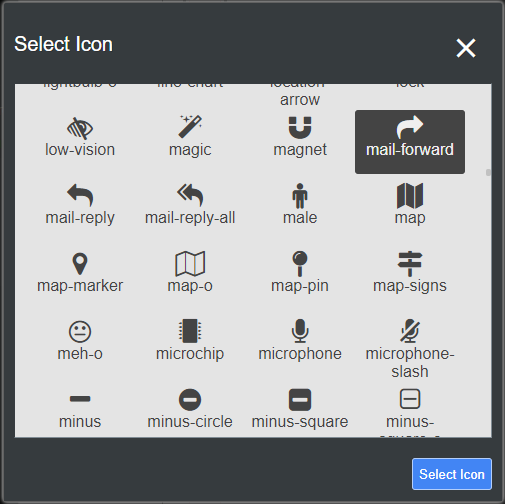
Task: Choose the microchip icon
Action: pos(190,331)
